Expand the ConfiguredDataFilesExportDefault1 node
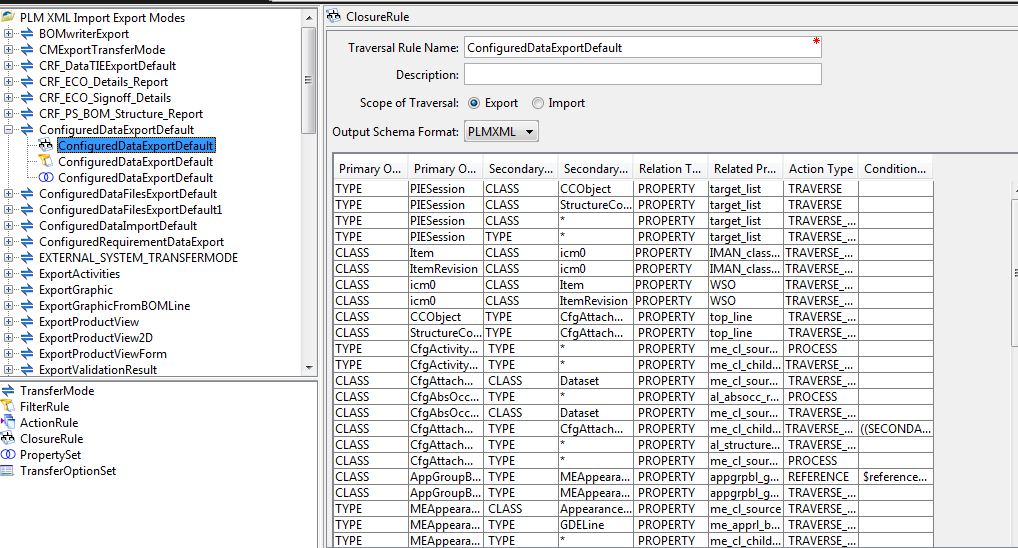Viewport: 1018px width, 548px height. pos(8,210)
